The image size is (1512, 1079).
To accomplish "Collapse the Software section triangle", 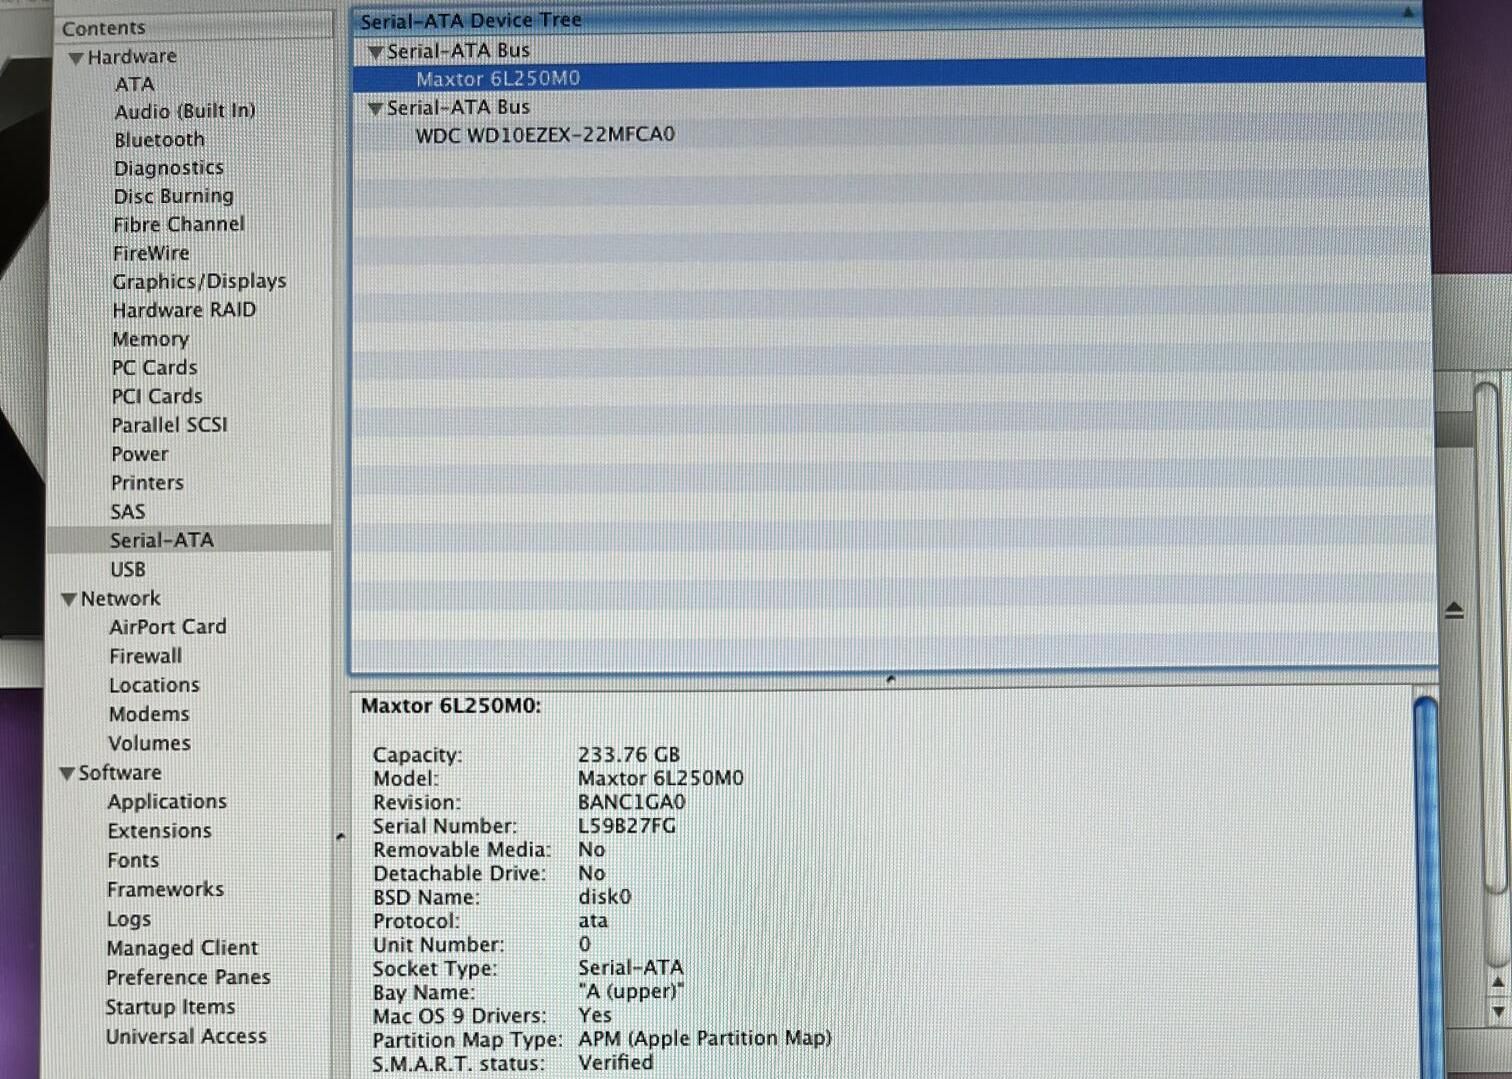I will [x=67, y=774].
